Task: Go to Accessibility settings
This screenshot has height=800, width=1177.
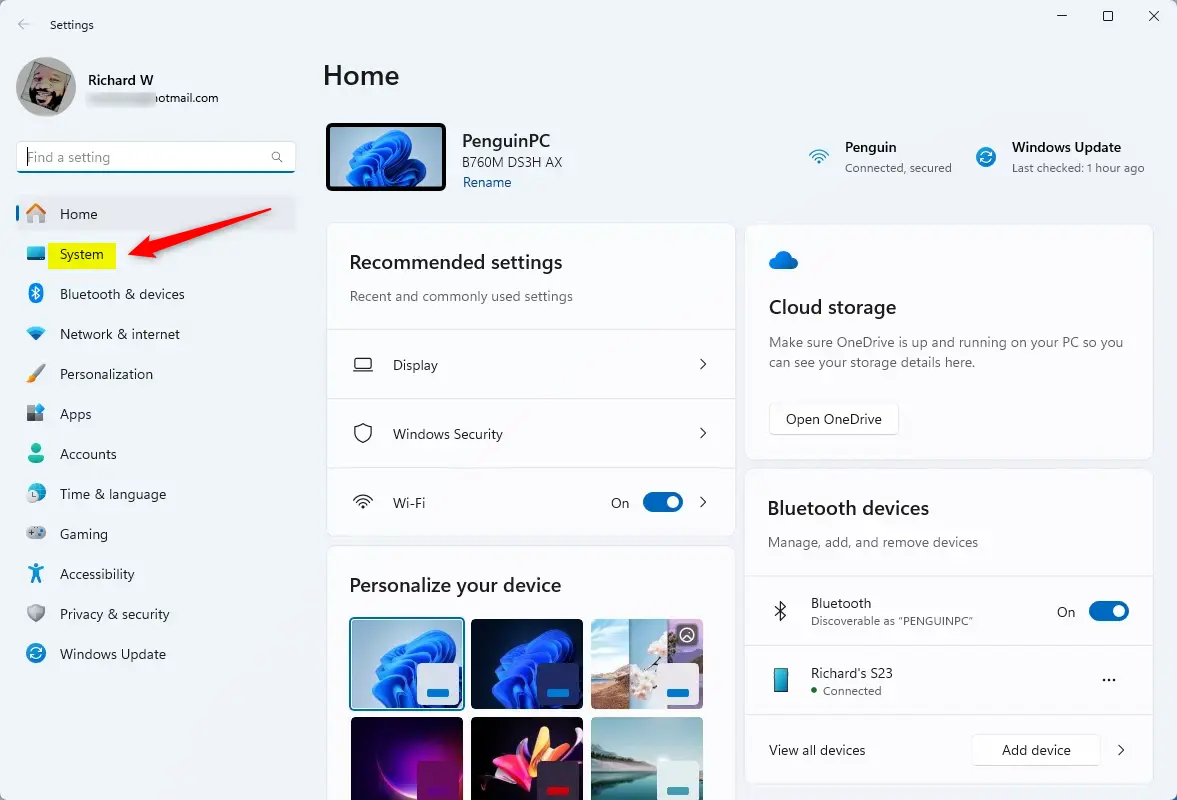Action: point(156,574)
